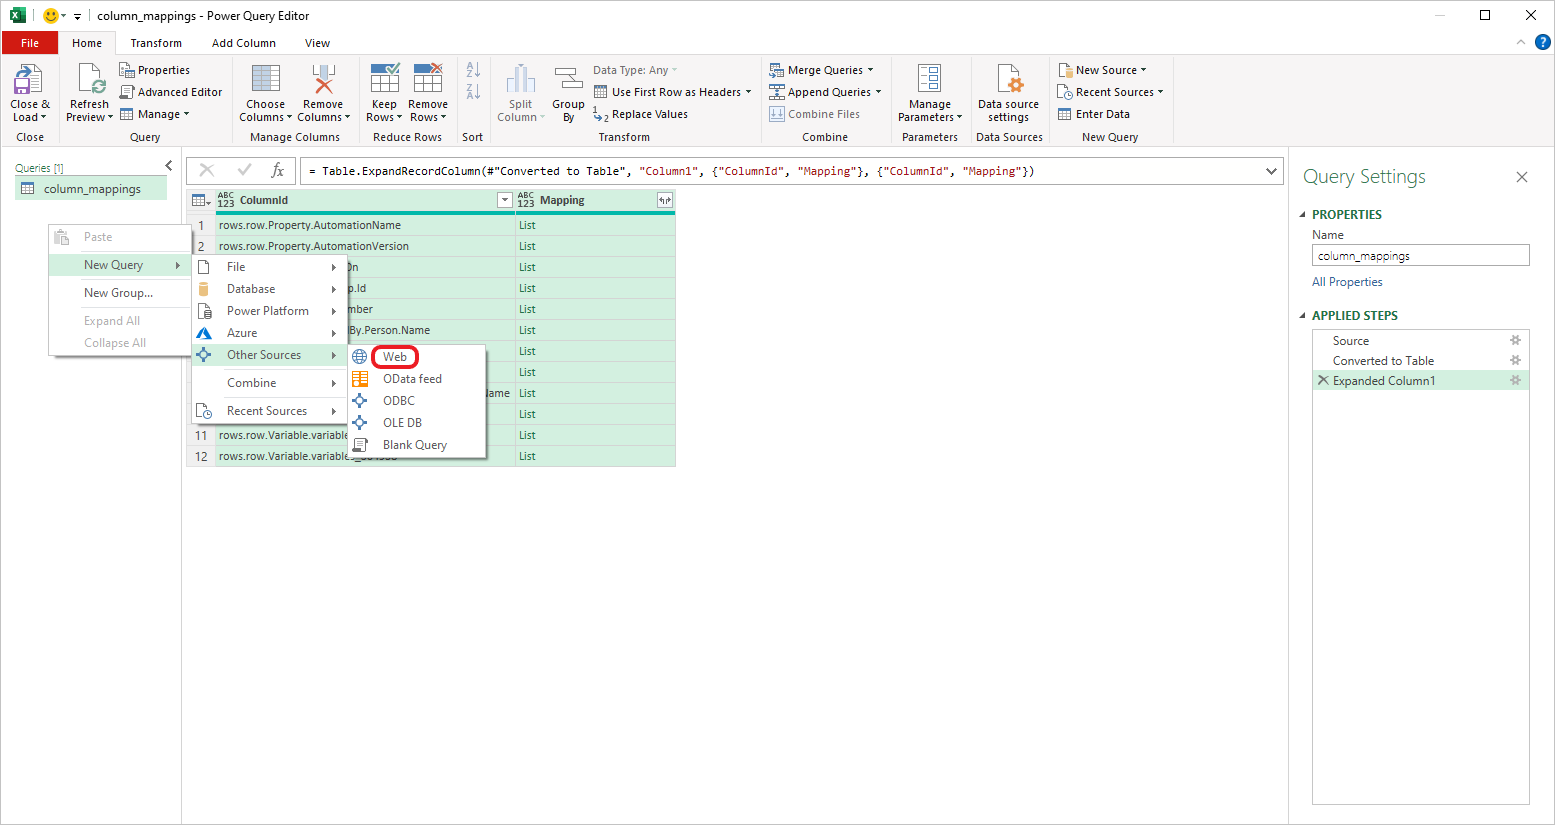Viewport: 1555px width, 825px height.
Task: Click the Keep Rows icon
Action: 385,80
